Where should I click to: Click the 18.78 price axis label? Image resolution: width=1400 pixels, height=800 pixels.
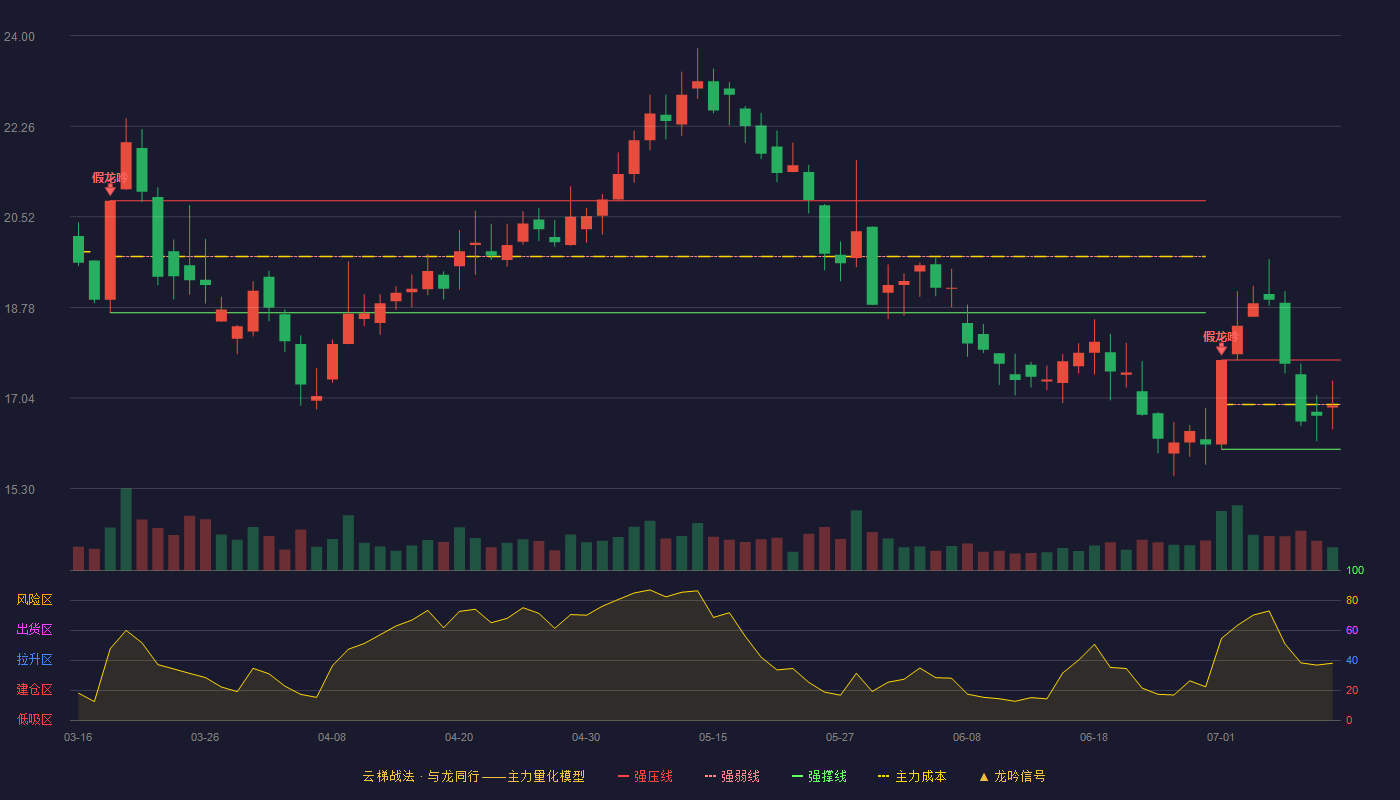click(19, 309)
